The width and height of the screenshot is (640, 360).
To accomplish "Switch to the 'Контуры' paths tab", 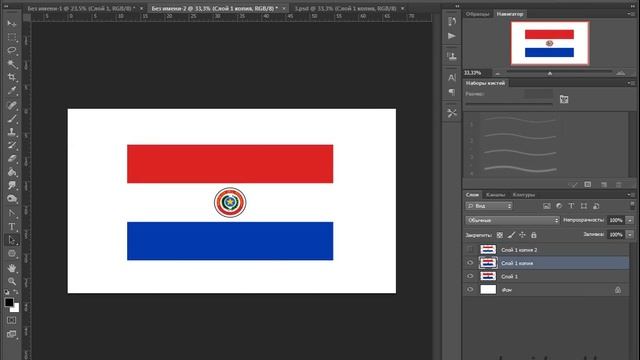I will [x=524, y=195].
